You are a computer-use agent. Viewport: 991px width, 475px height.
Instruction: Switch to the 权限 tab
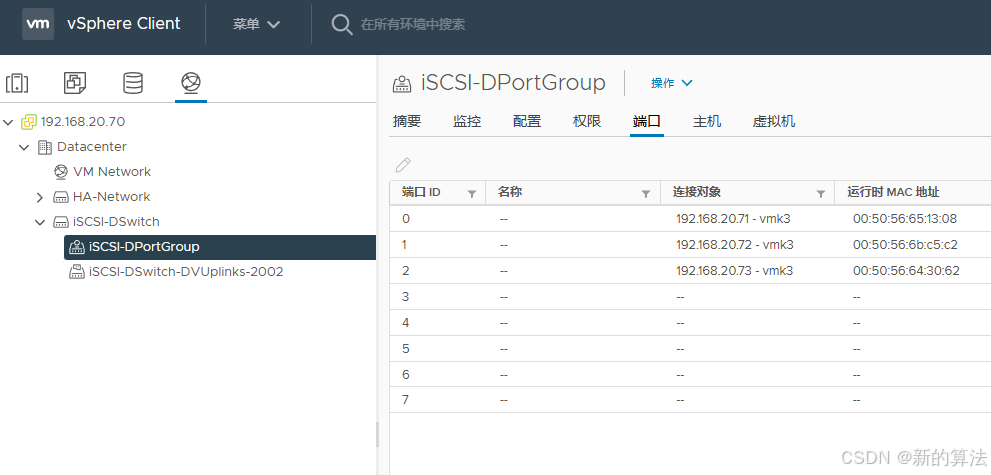(587, 121)
